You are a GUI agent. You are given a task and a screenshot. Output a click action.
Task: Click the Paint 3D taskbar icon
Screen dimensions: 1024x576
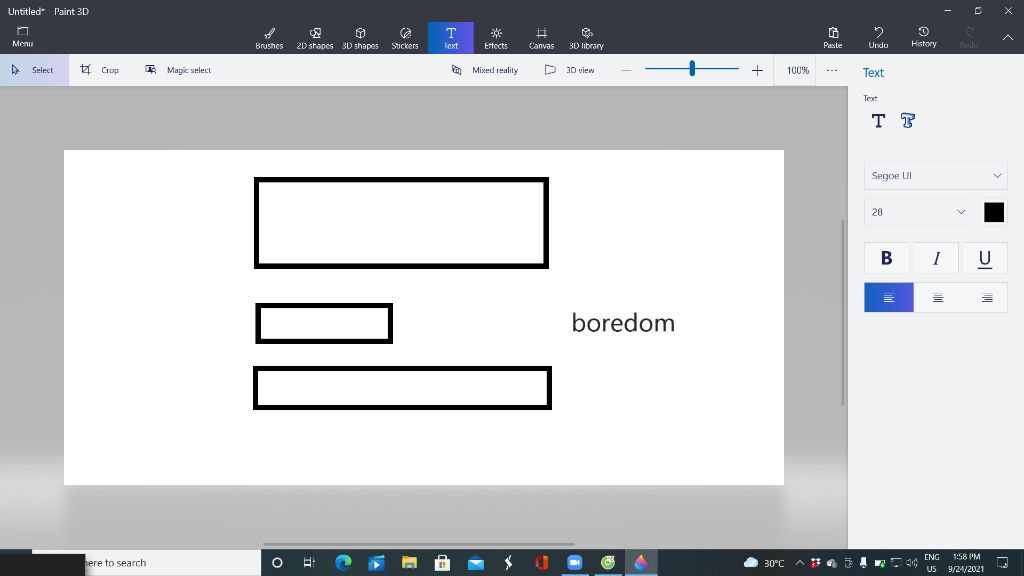(x=641, y=562)
